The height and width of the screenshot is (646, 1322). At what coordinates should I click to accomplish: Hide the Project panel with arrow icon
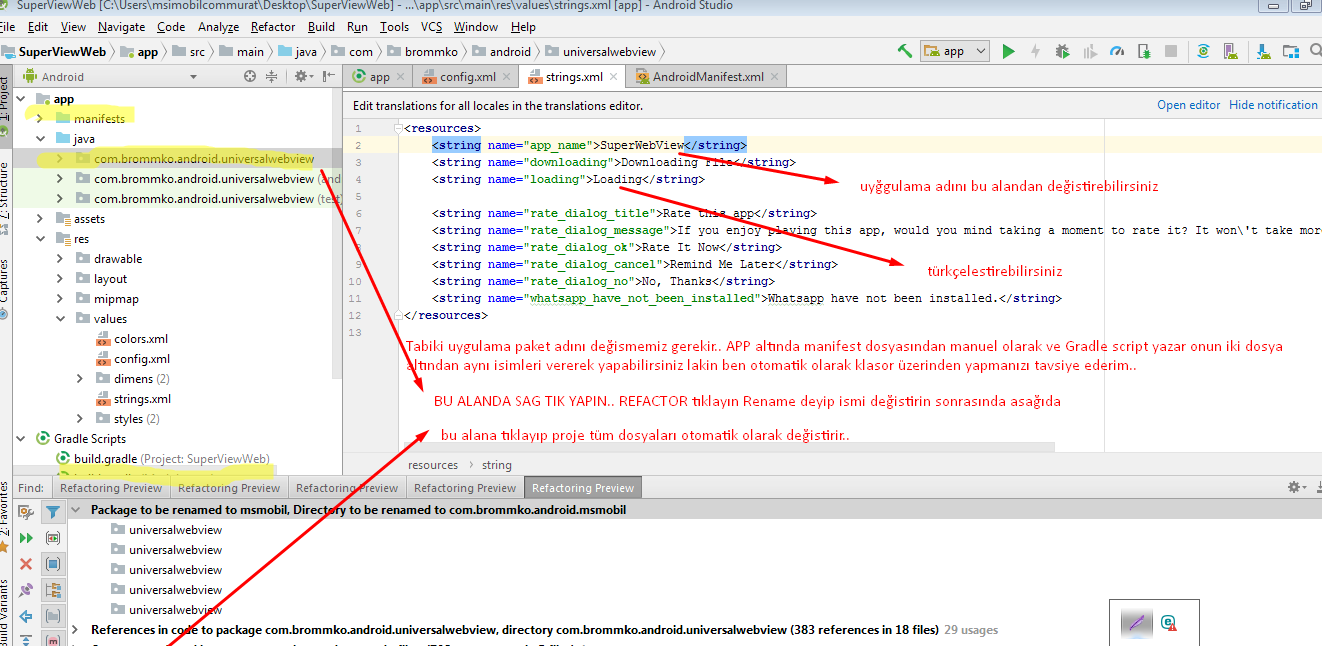pyautogui.click(x=330, y=76)
